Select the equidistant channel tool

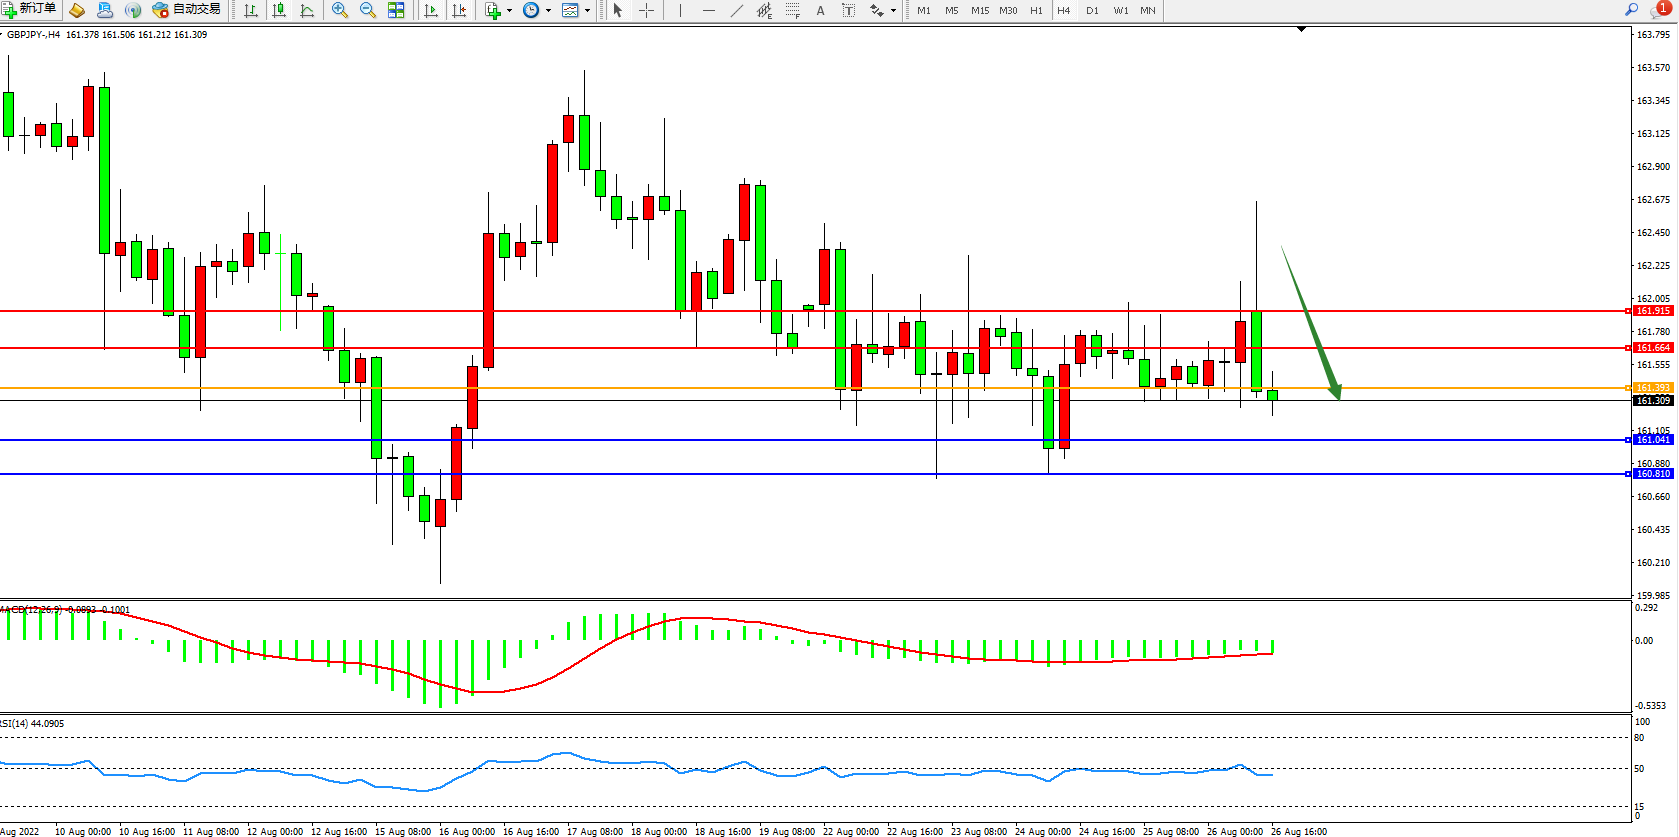pyautogui.click(x=764, y=10)
